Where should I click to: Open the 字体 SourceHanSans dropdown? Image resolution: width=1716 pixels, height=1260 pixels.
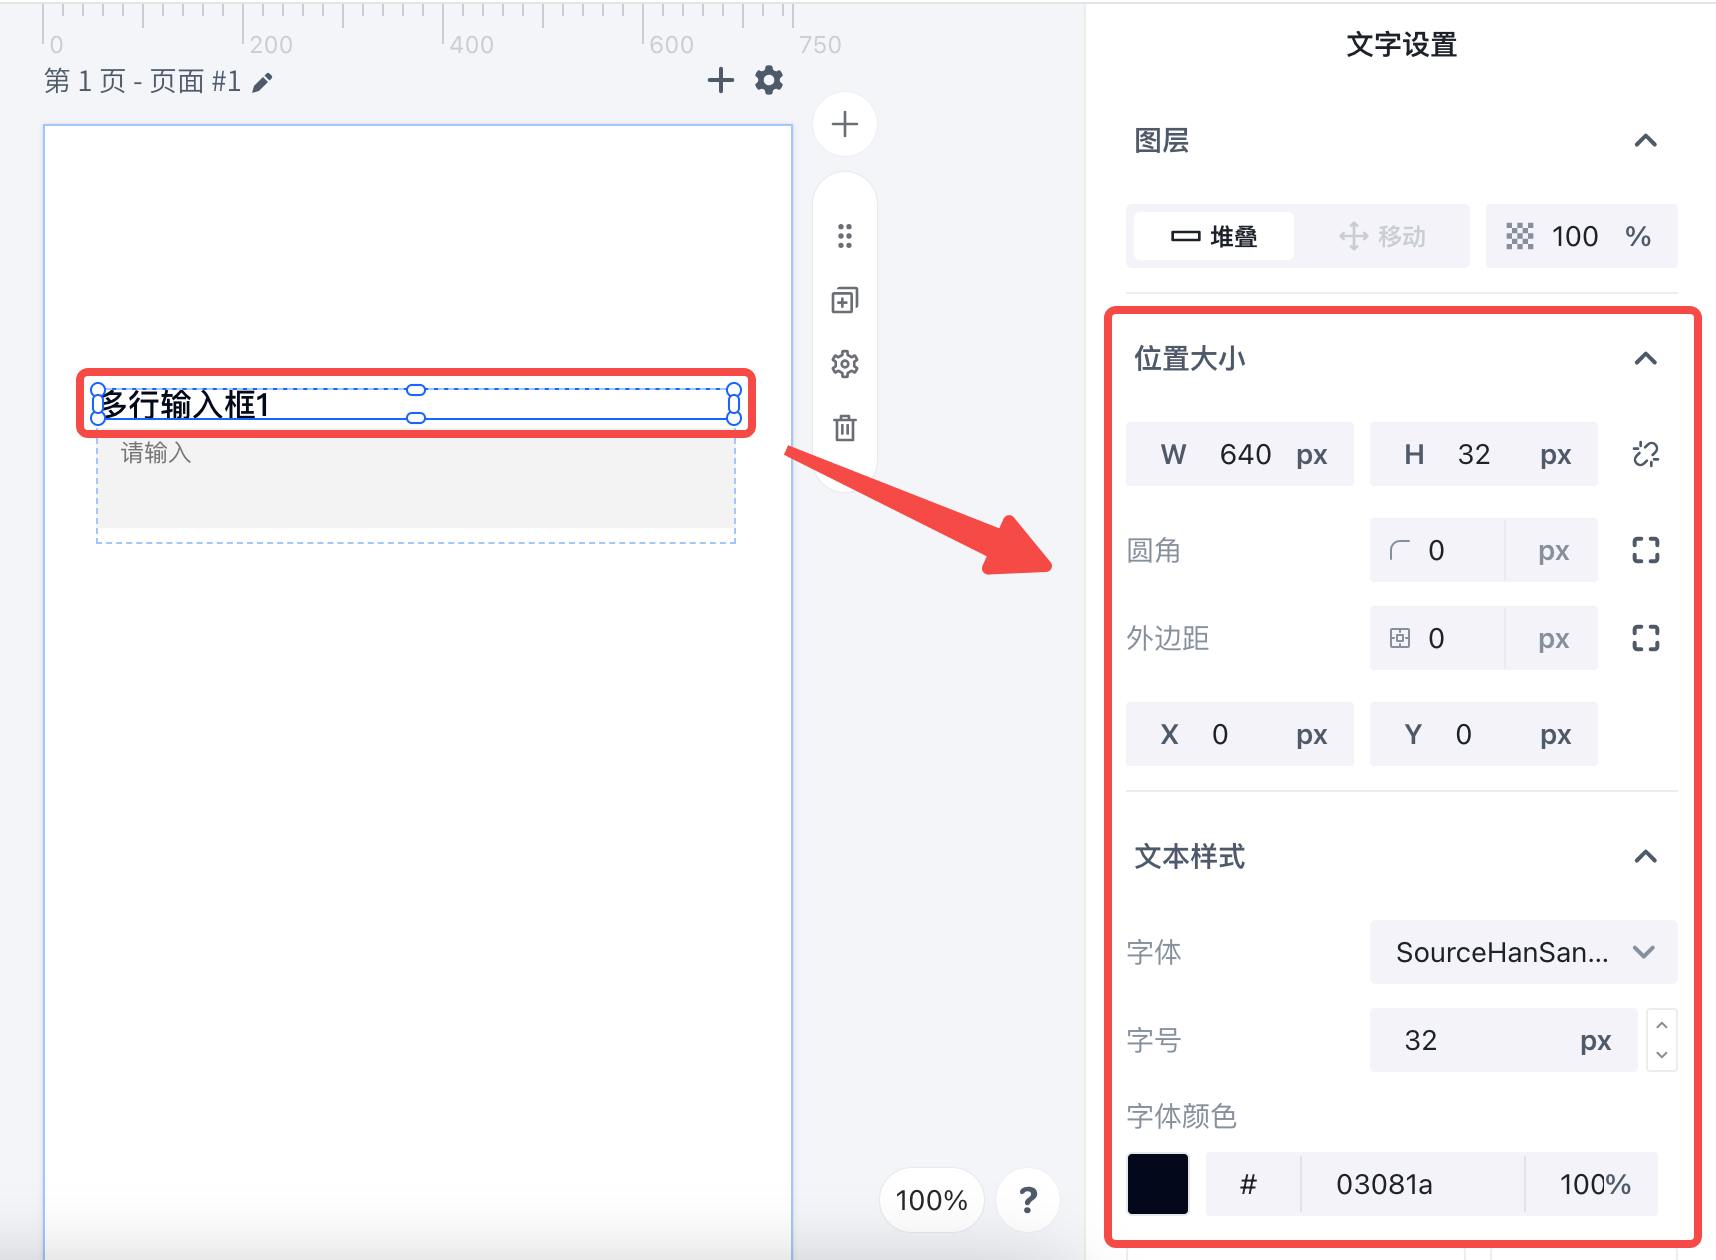click(1524, 952)
